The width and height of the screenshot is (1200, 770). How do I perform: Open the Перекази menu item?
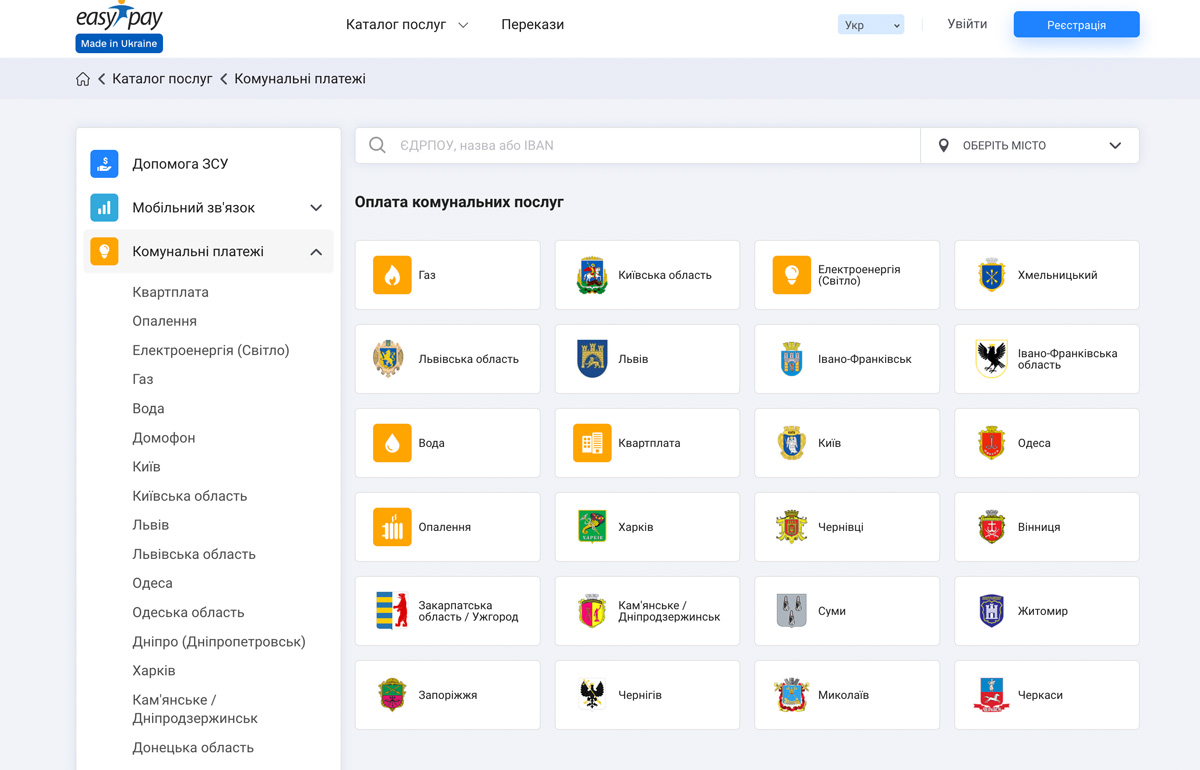pyautogui.click(x=532, y=23)
